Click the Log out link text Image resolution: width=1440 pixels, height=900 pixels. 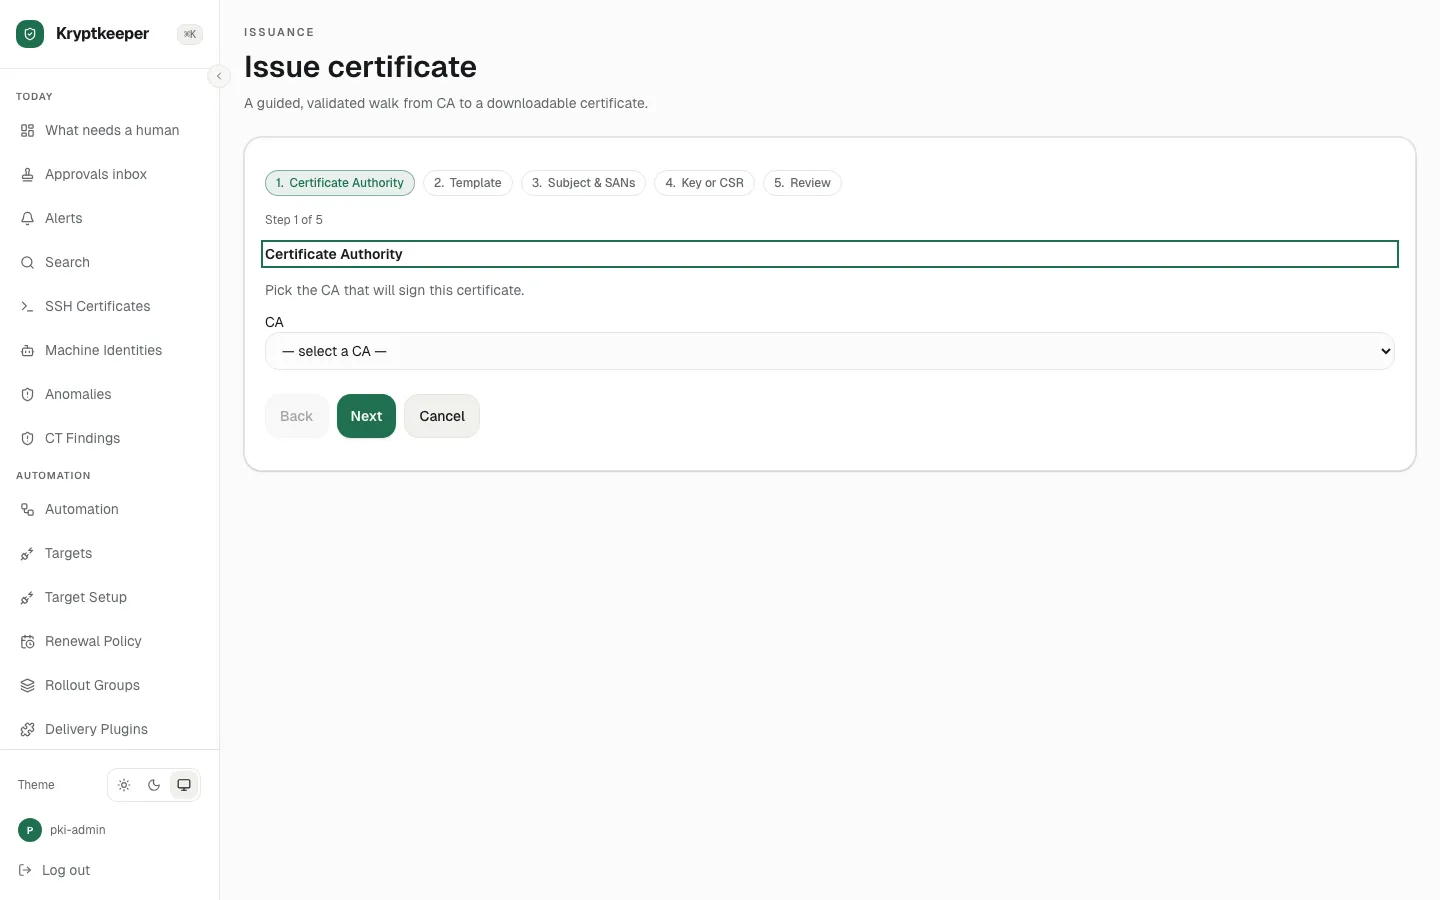[x=66, y=870]
